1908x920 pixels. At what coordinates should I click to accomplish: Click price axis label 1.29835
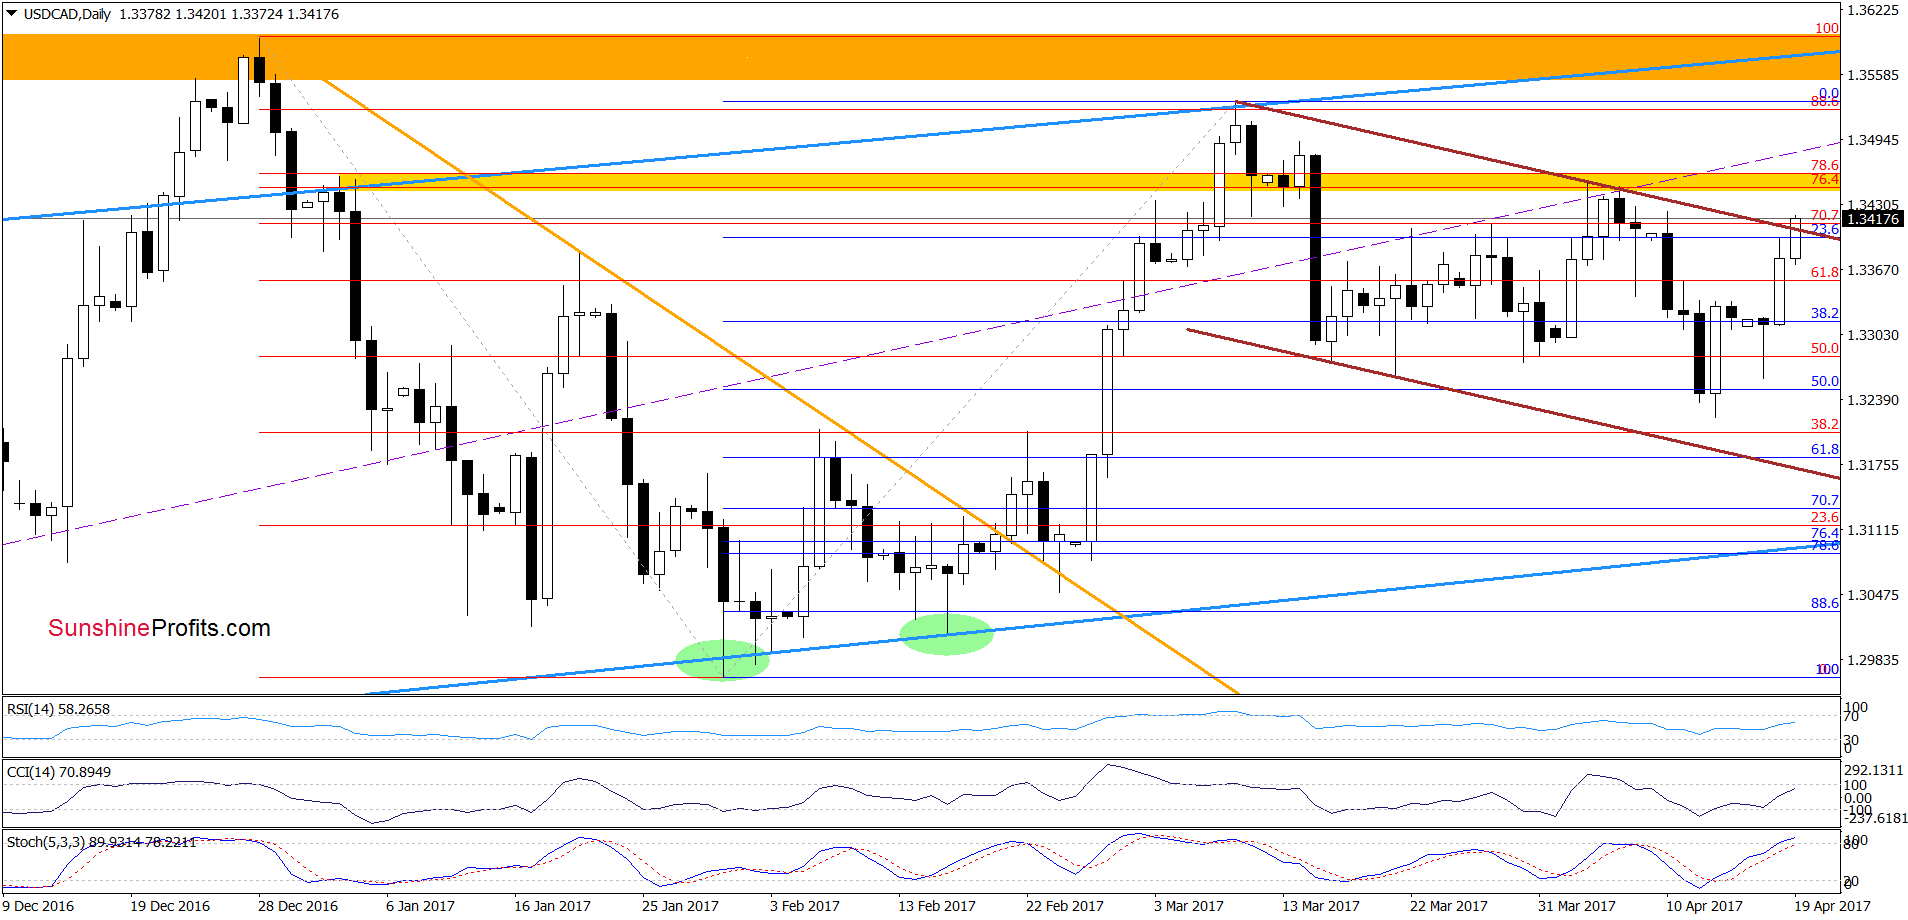pos(1872,660)
